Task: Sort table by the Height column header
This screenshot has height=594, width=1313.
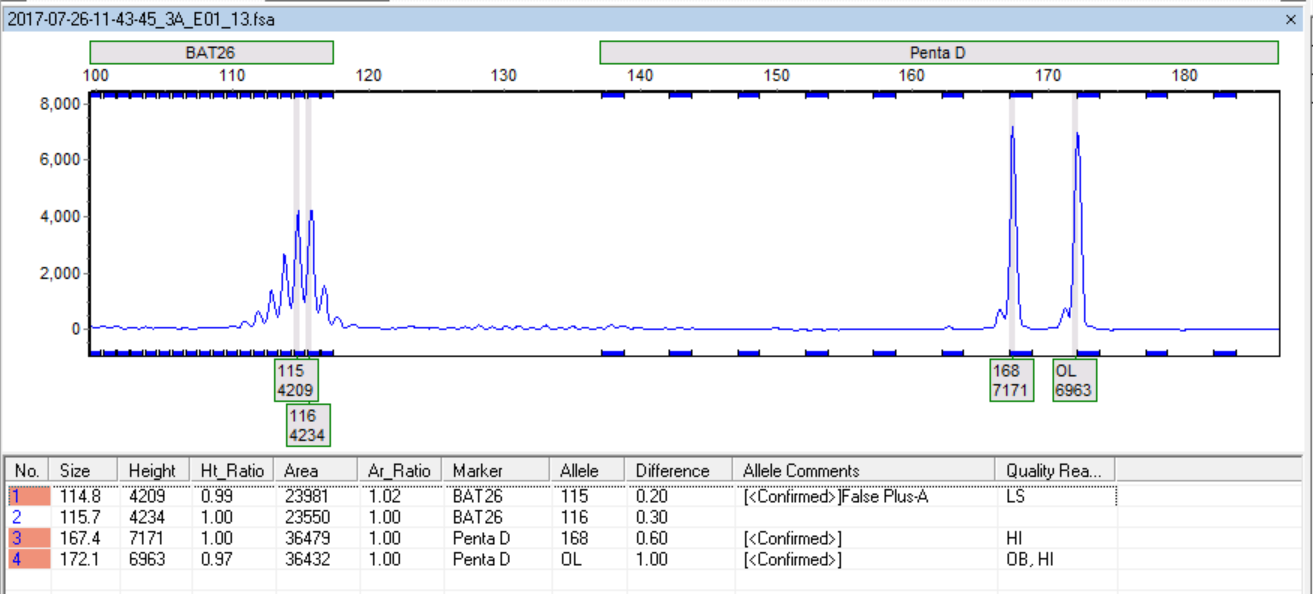Action: pyautogui.click(x=153, y=470)
